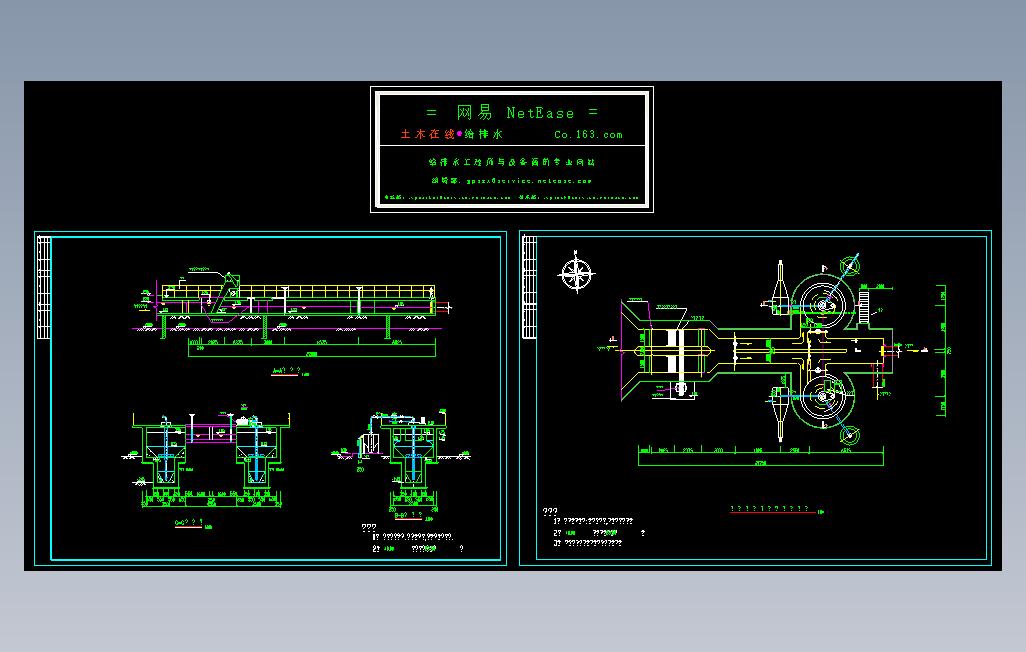Click the revision table strip on left sheet
This screenshot has height=652, width=1026.
click(x=44, y=287)
